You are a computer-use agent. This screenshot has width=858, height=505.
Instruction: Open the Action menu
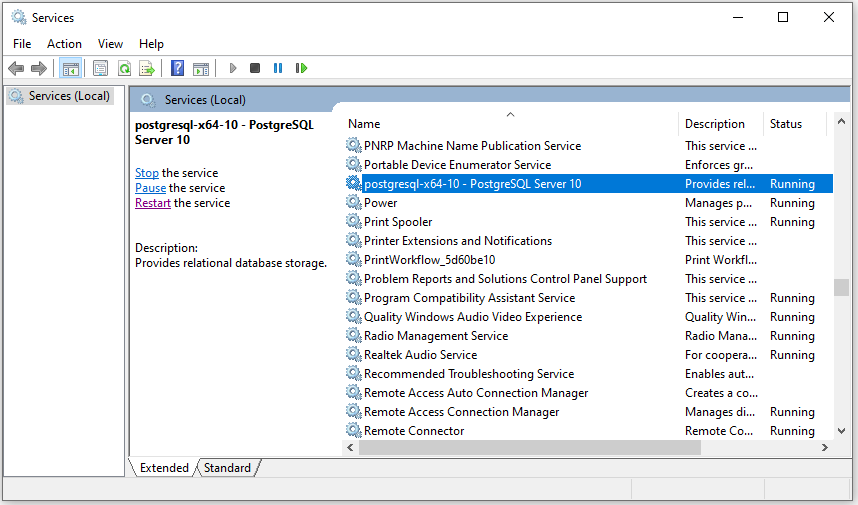64,44
